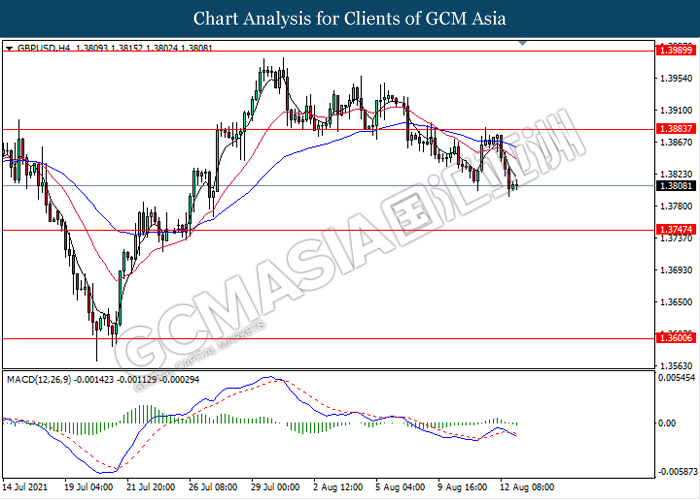This screenshot has height=500, width=700.
Task: Click the 1.39540 price scale value
Action: pos(676,79)
